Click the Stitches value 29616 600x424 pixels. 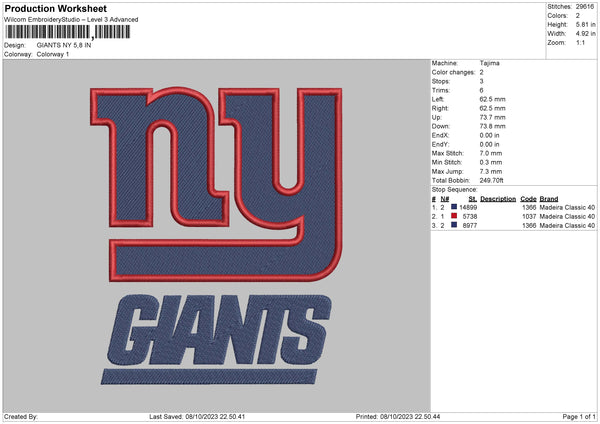[585, 7]
